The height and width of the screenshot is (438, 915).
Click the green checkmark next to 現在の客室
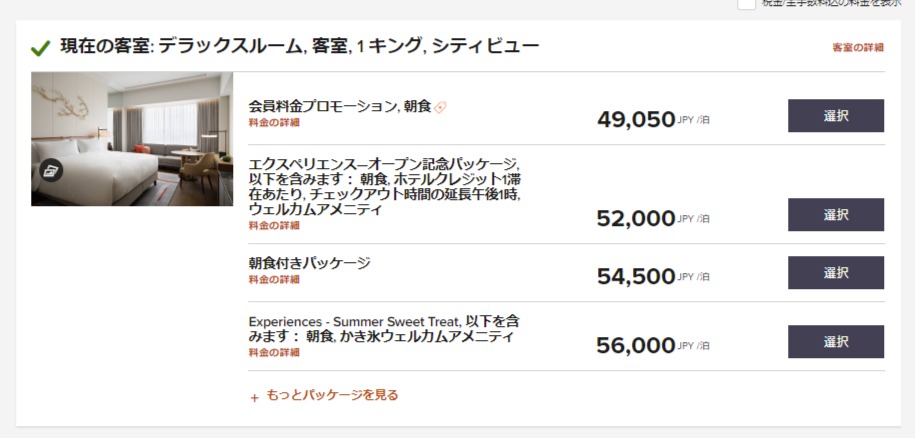point(40,48)
